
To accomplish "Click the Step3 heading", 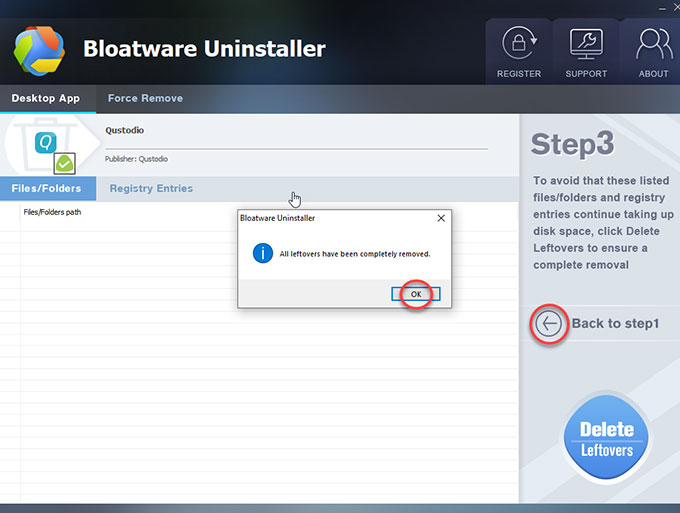I will (572, 144).
